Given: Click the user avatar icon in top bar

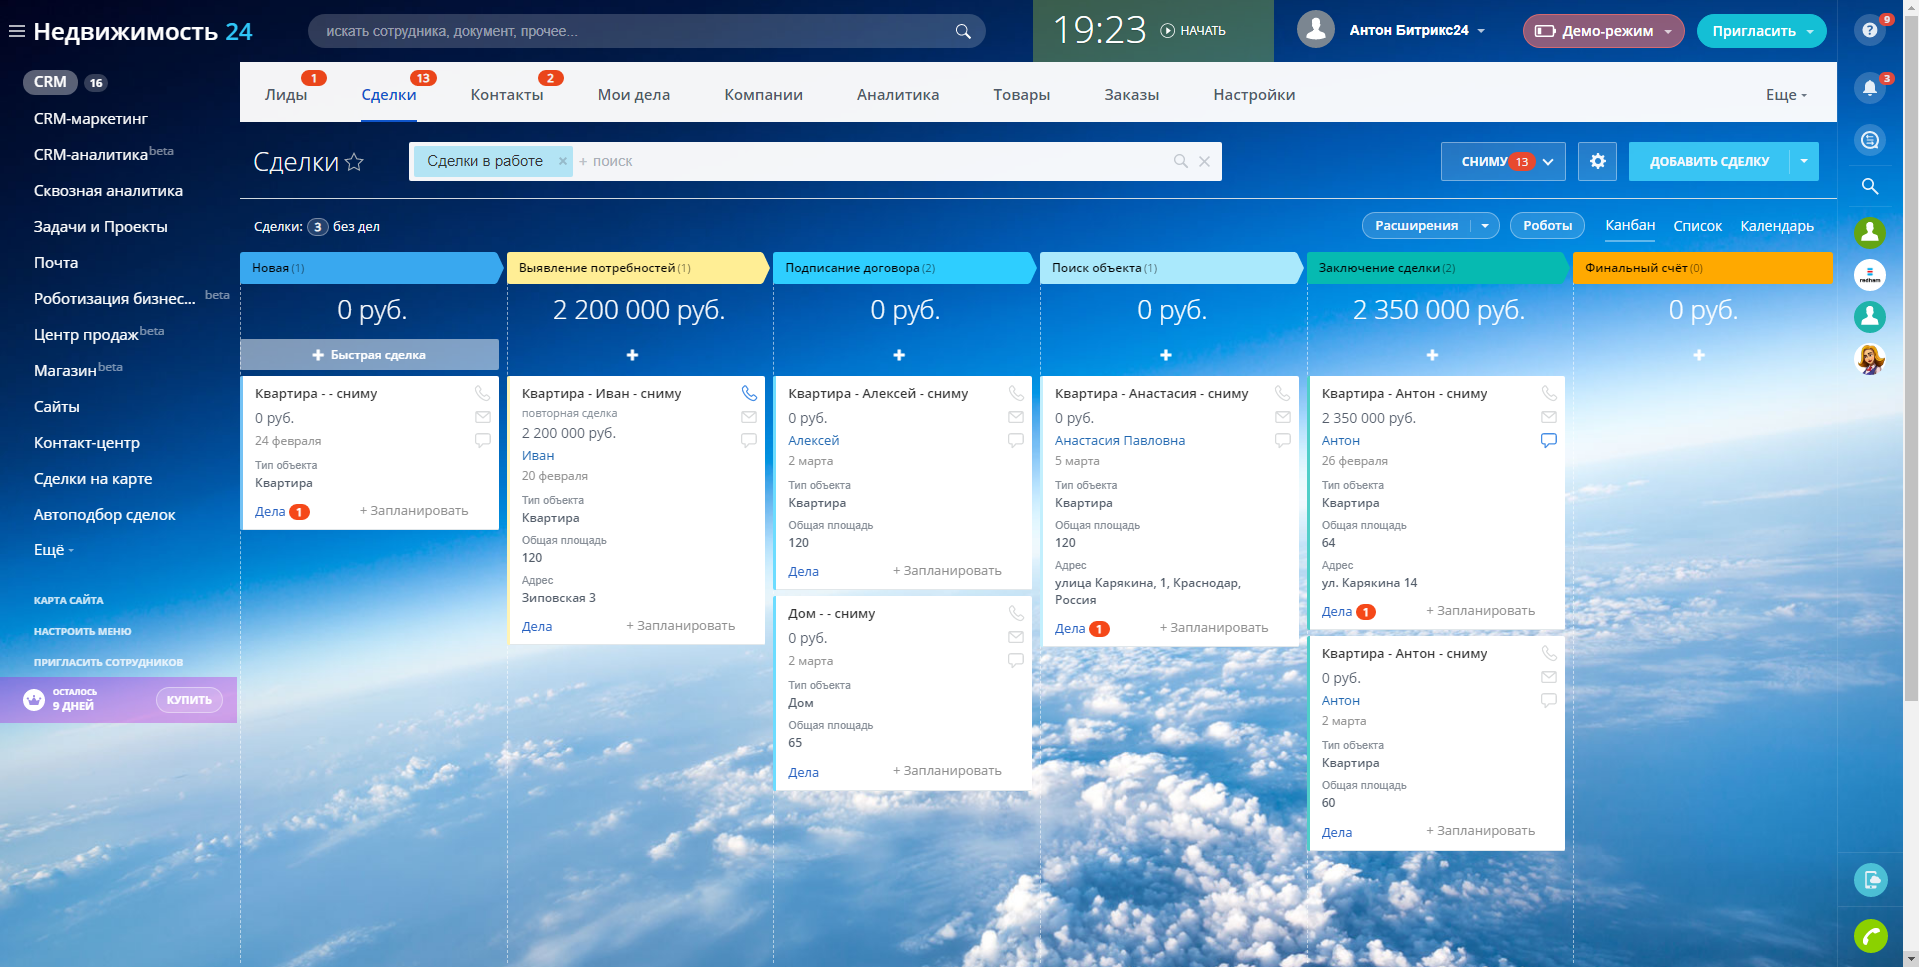Looking at the screenshot, I should click(x=1316, y=30).
